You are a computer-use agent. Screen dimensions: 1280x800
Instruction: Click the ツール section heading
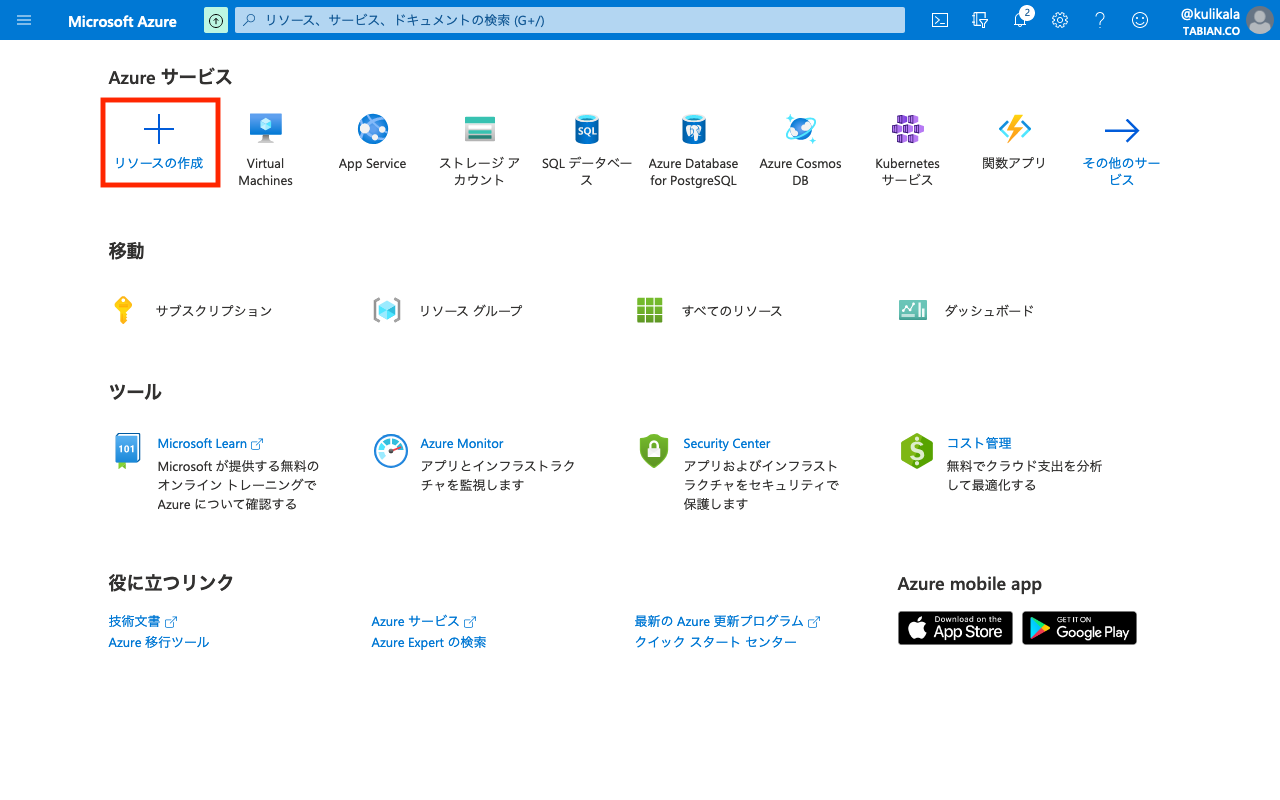coord(135,392)
